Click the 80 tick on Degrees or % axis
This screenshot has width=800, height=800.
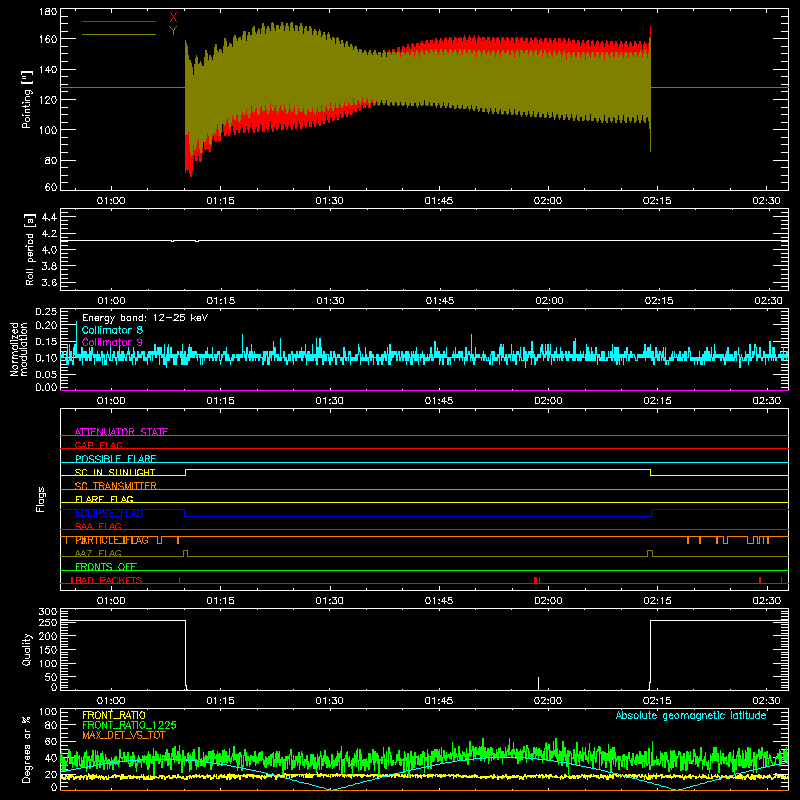click(x=51, y=725)
